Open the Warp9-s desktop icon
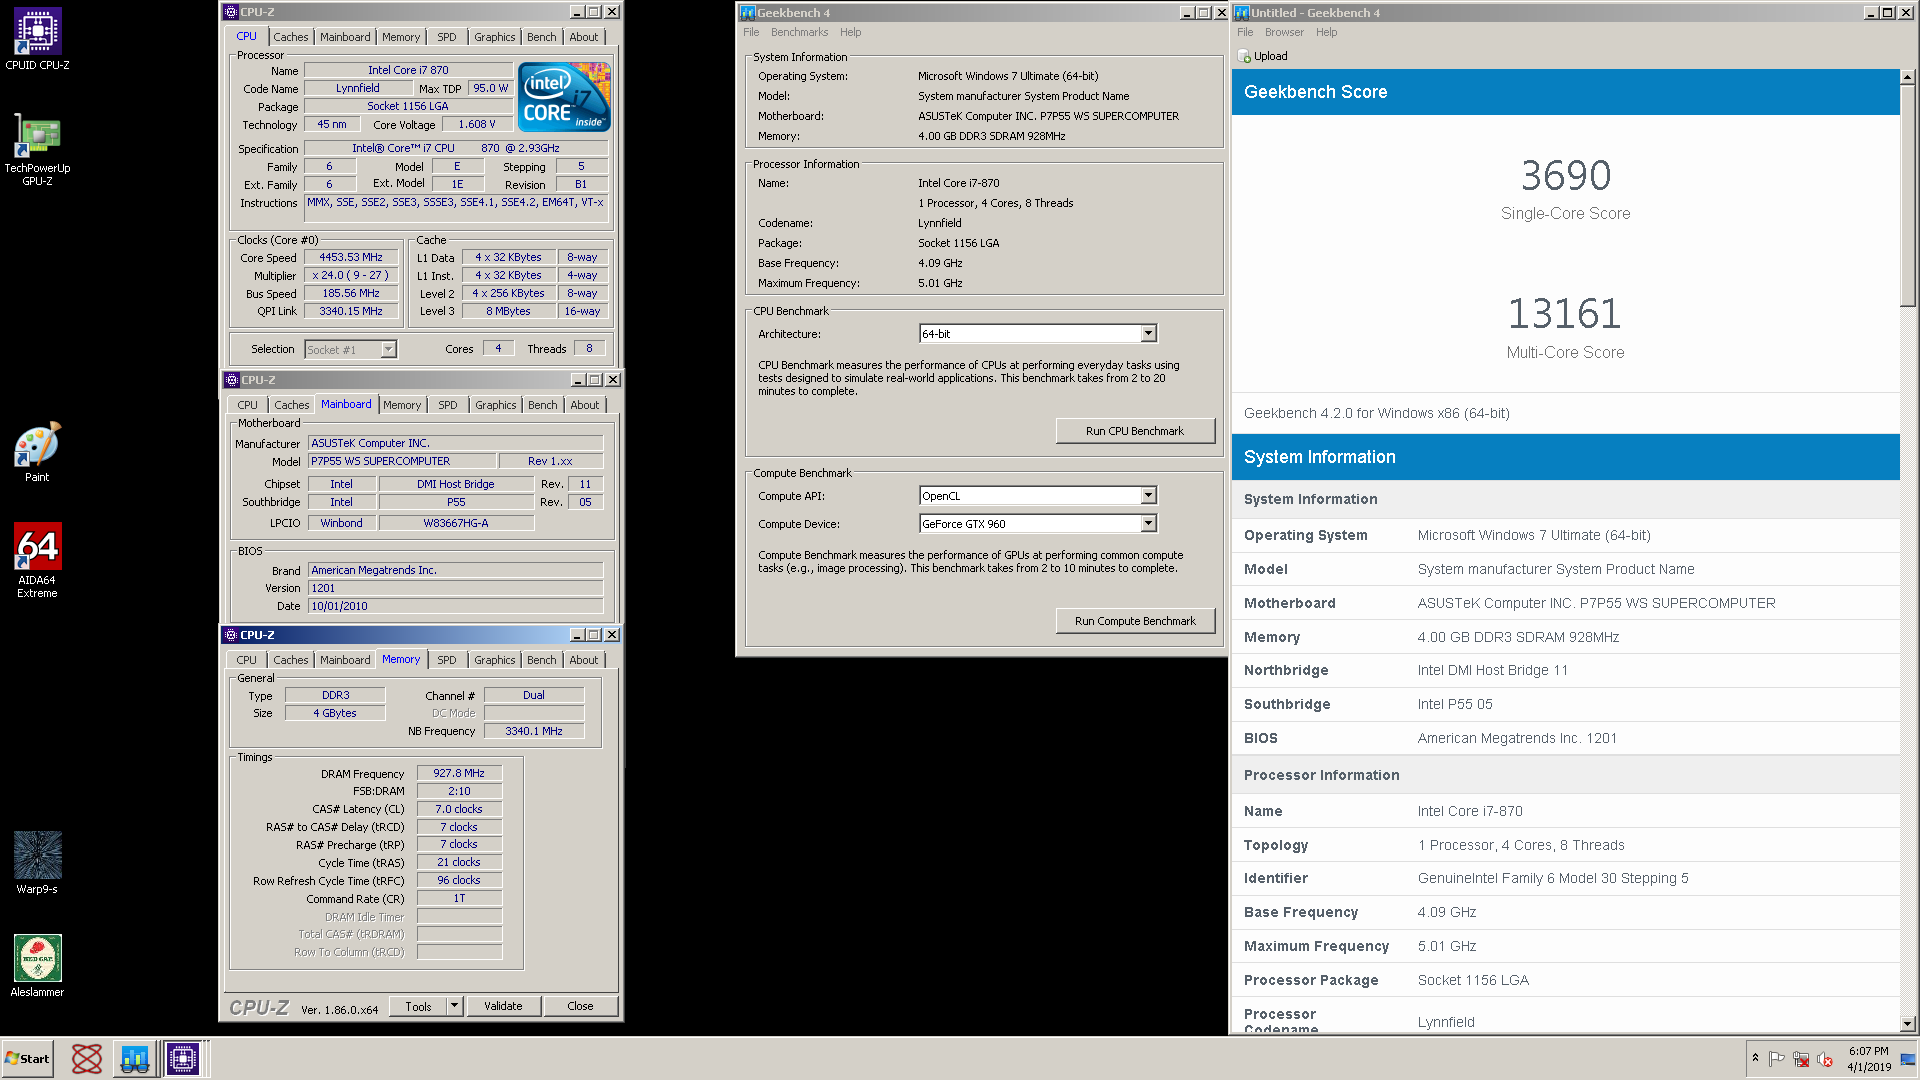 coord(37,863)
